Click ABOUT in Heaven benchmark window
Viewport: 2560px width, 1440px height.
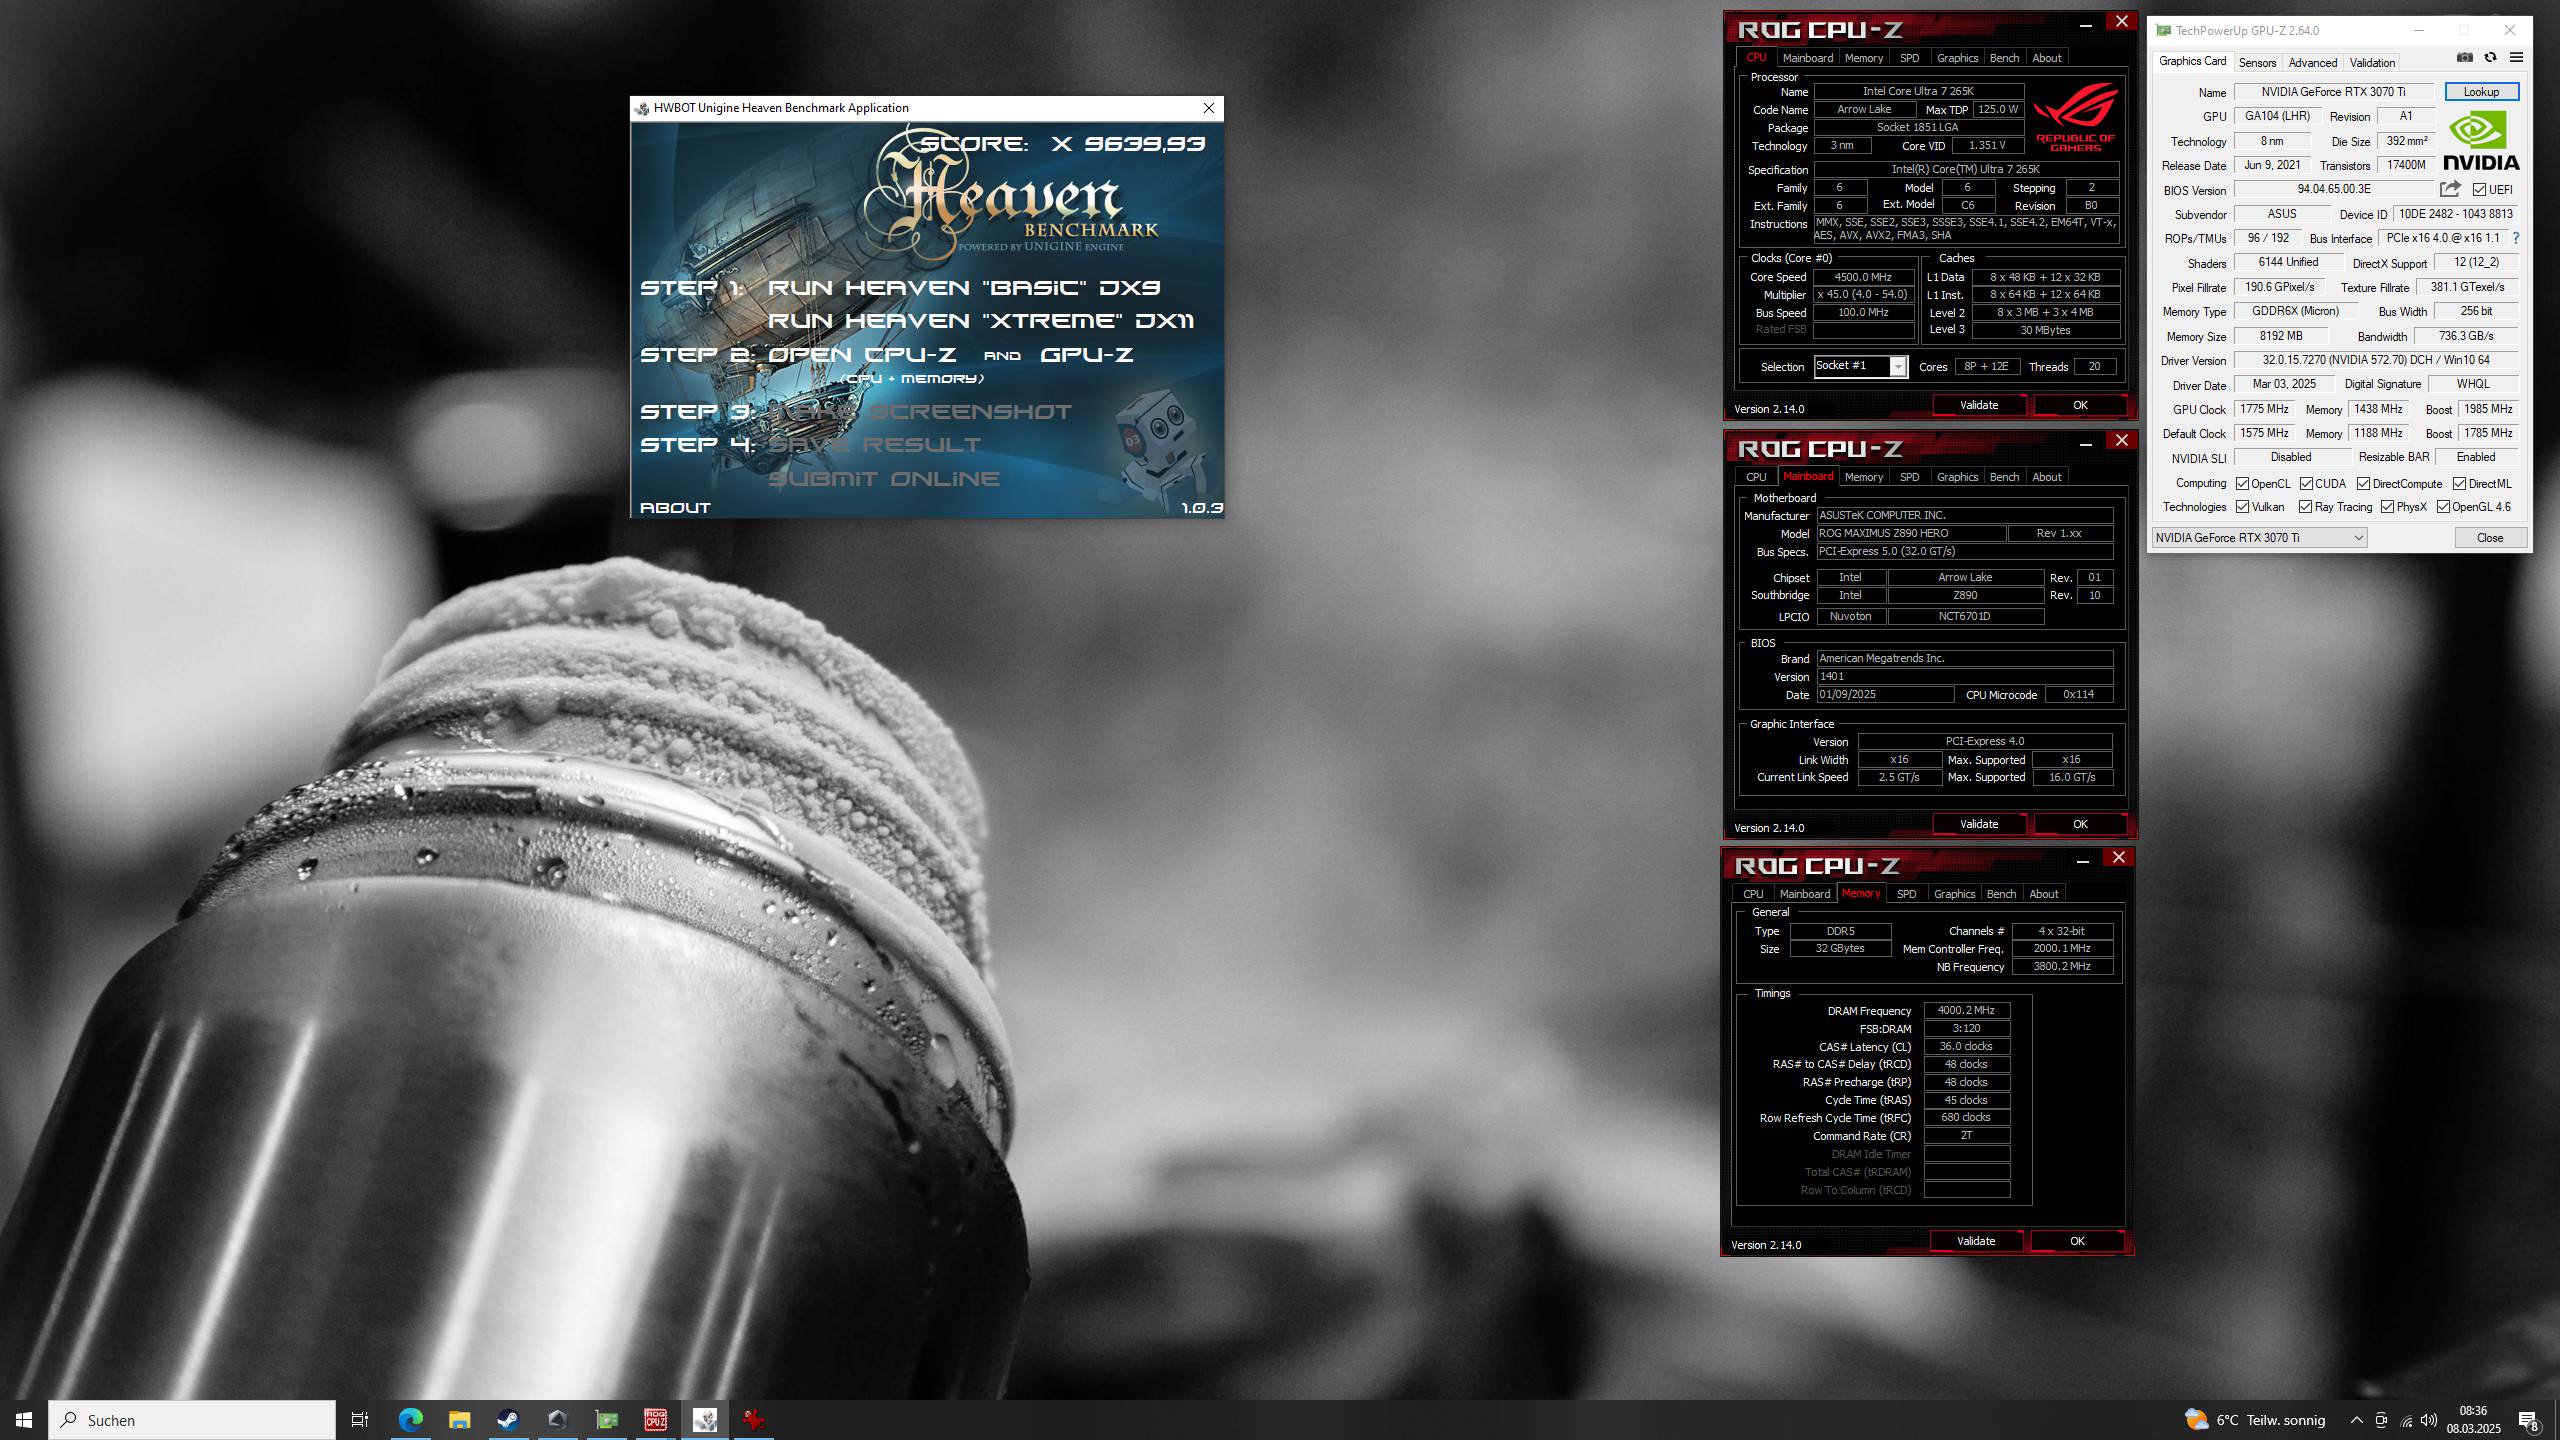(x=675, y=508)
